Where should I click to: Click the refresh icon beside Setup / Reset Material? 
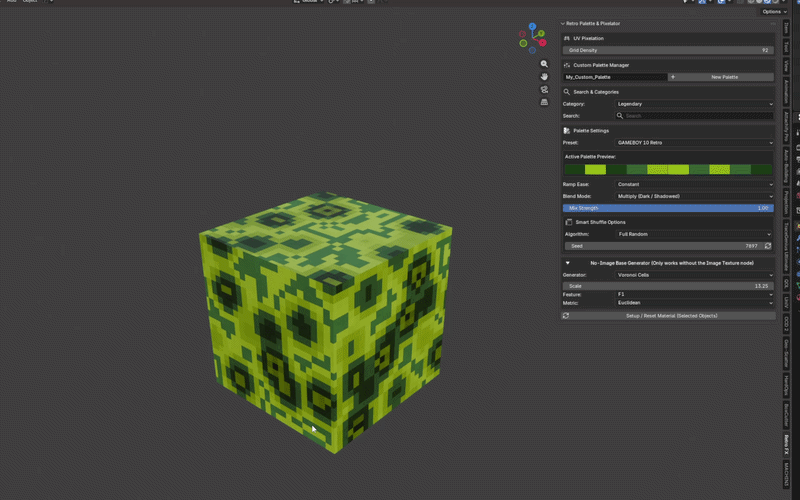(566, 316)
